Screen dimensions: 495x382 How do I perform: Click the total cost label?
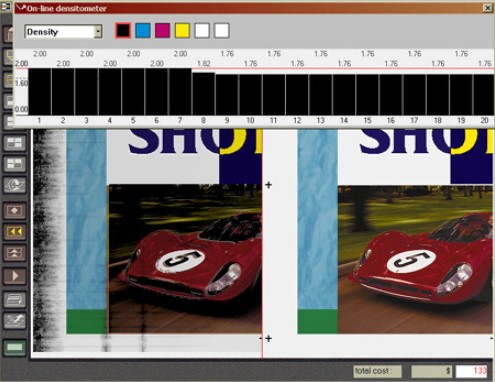click(378, 371)
